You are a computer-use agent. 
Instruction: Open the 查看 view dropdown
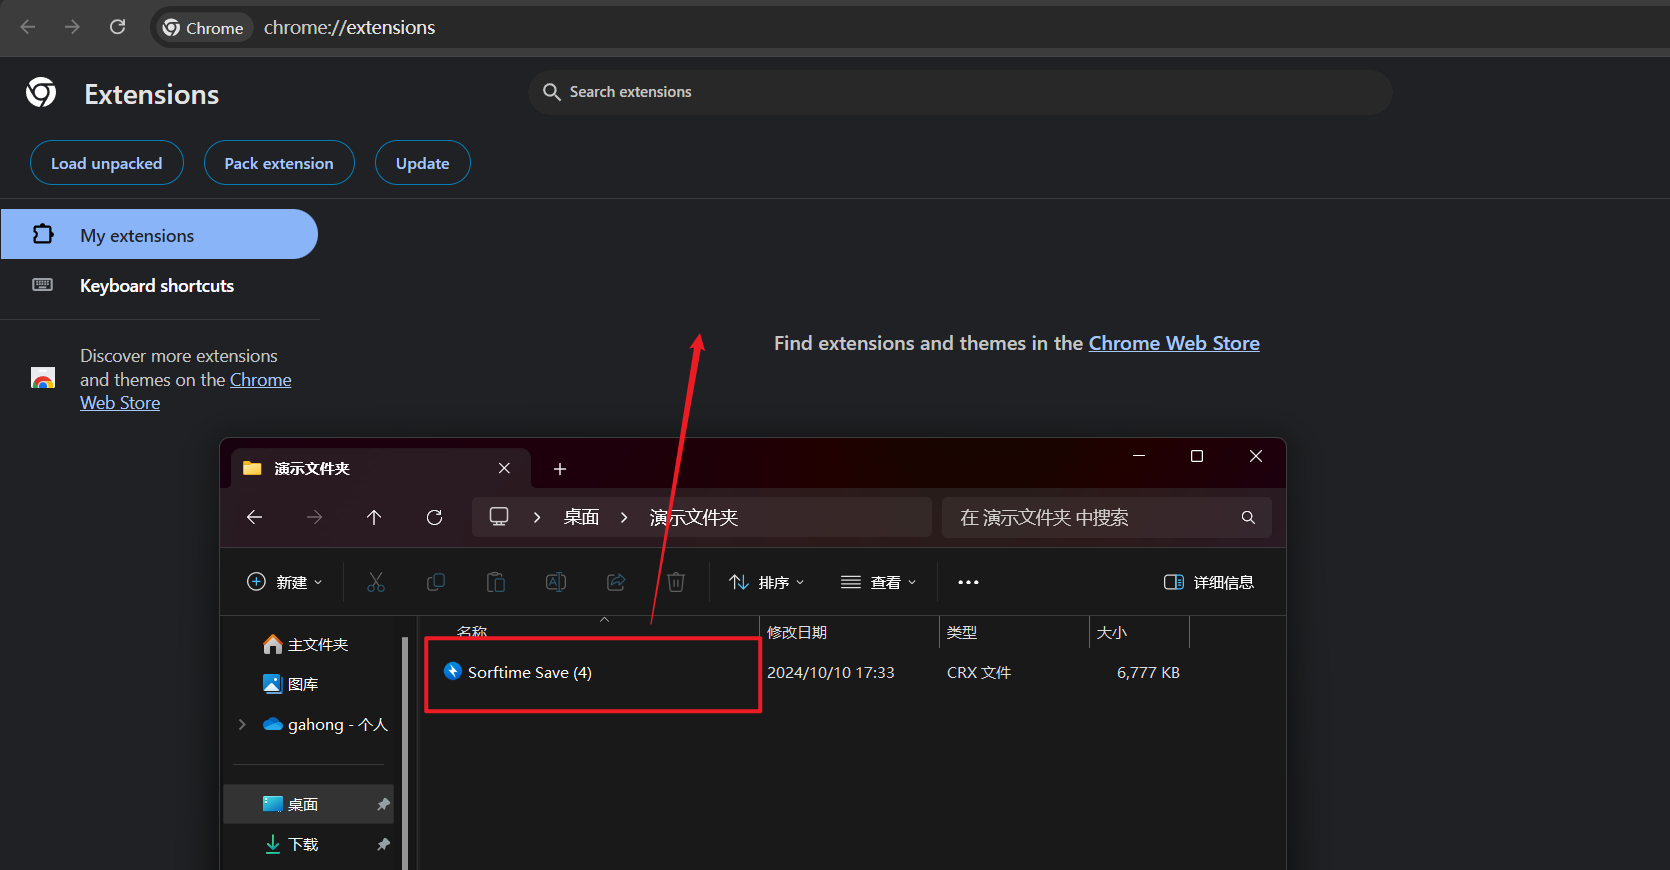(x=878, y=582)
